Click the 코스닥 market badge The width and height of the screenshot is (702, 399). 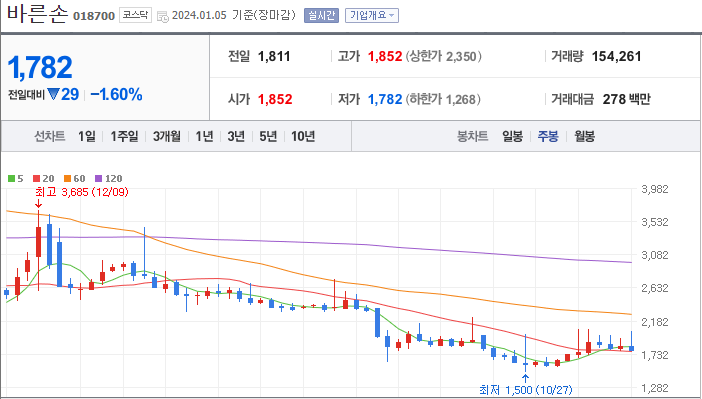(x=135, y=15)
